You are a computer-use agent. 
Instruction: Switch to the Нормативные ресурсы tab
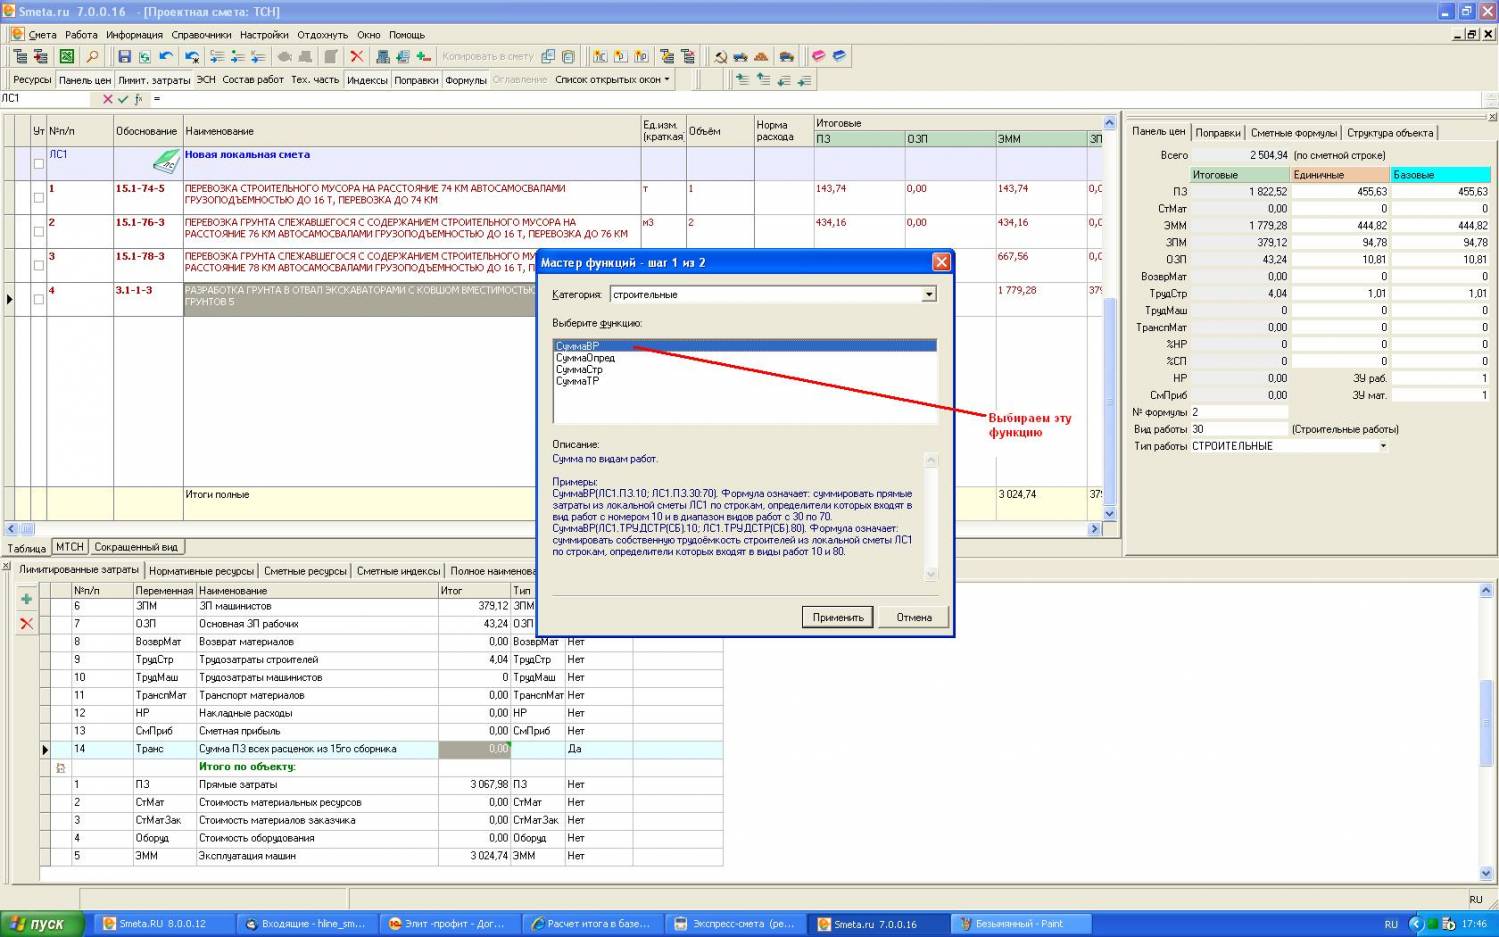(201, 571)
